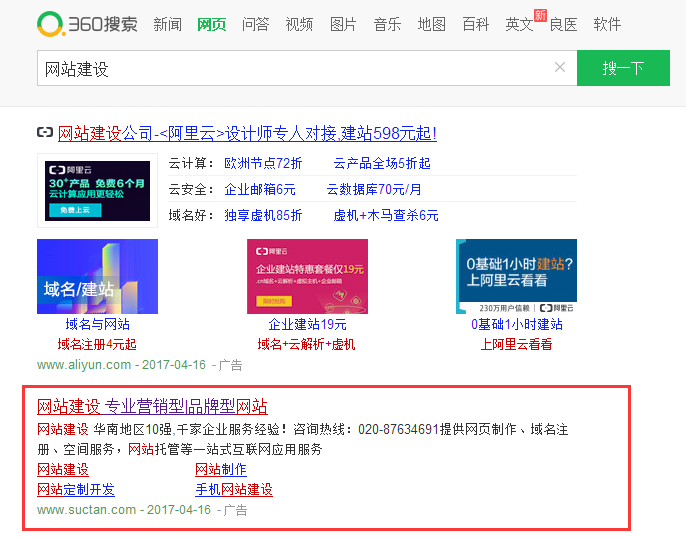
Task: Open the 网站定制开发 sublink
Action: 76,490
